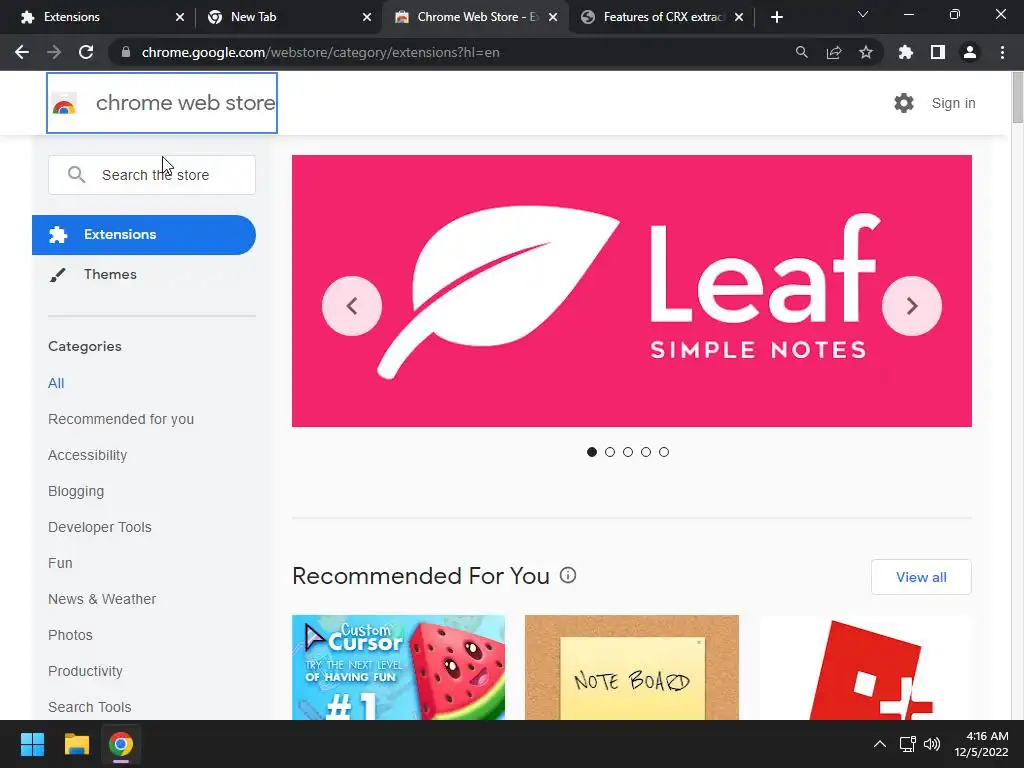The image size is (1024, 768).
Task: Switch to the New Tab tab
Action: pos(281,17)
